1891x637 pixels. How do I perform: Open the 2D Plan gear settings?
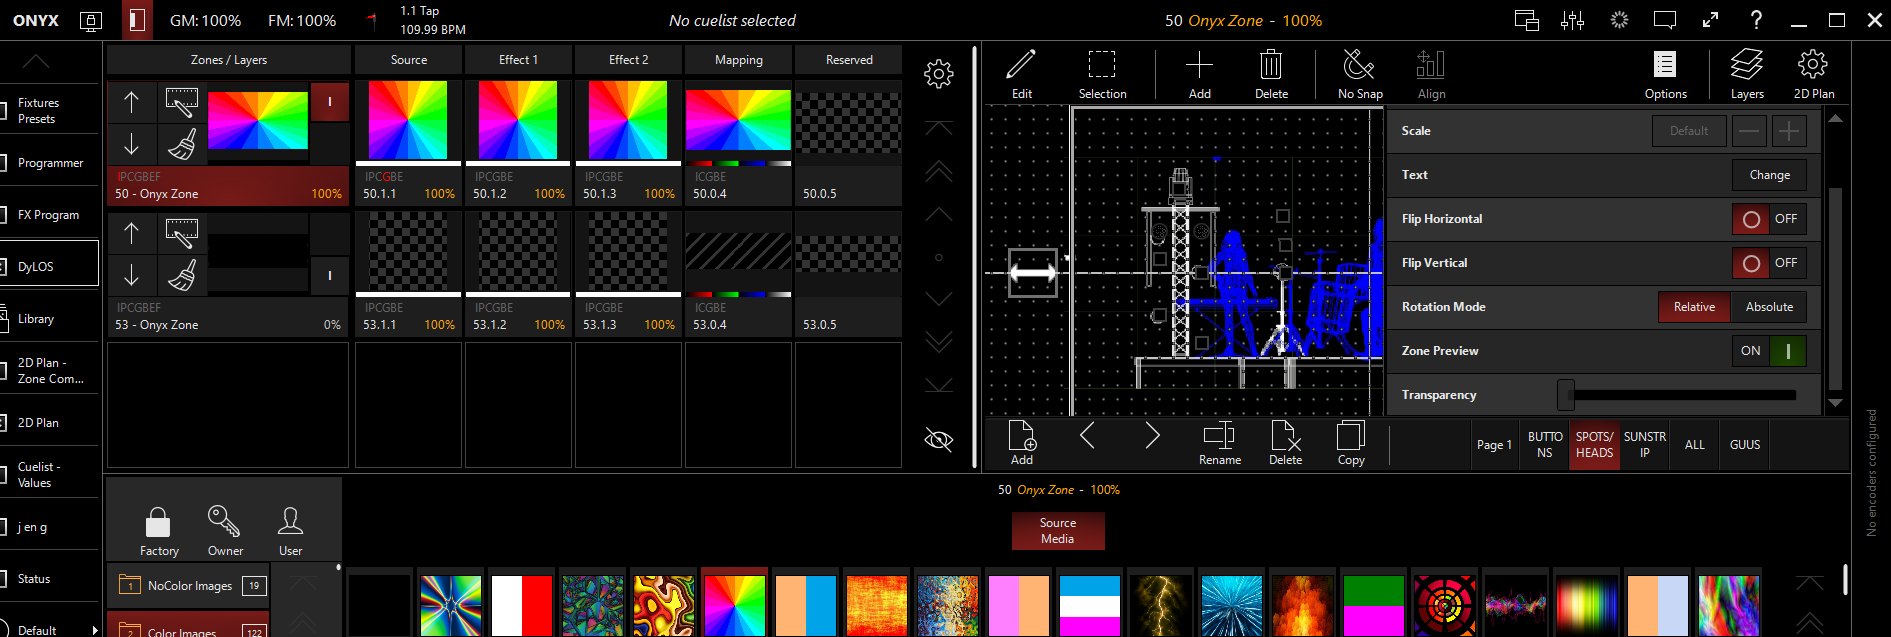[x=1813, y=74]
